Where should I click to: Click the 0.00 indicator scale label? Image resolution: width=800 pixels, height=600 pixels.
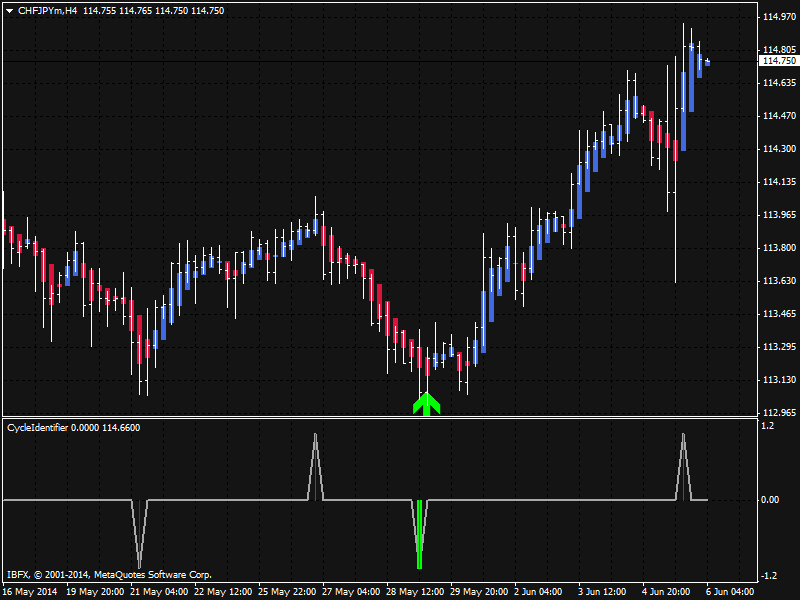[770, 499]
